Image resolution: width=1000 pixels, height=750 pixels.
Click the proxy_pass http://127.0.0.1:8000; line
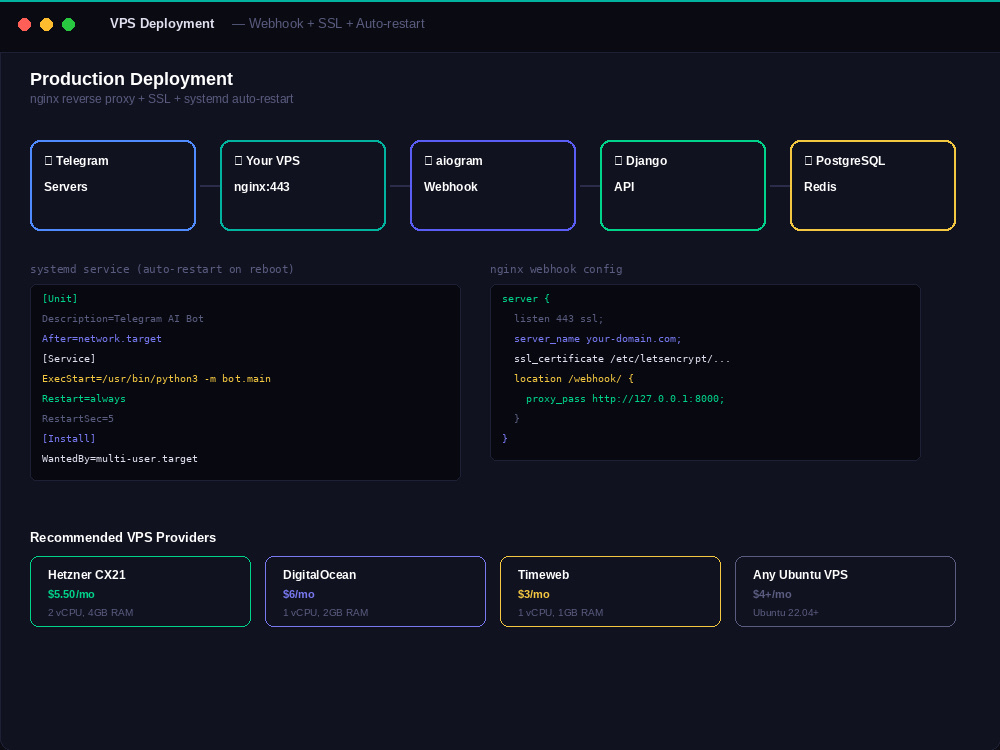click(625, 399)
